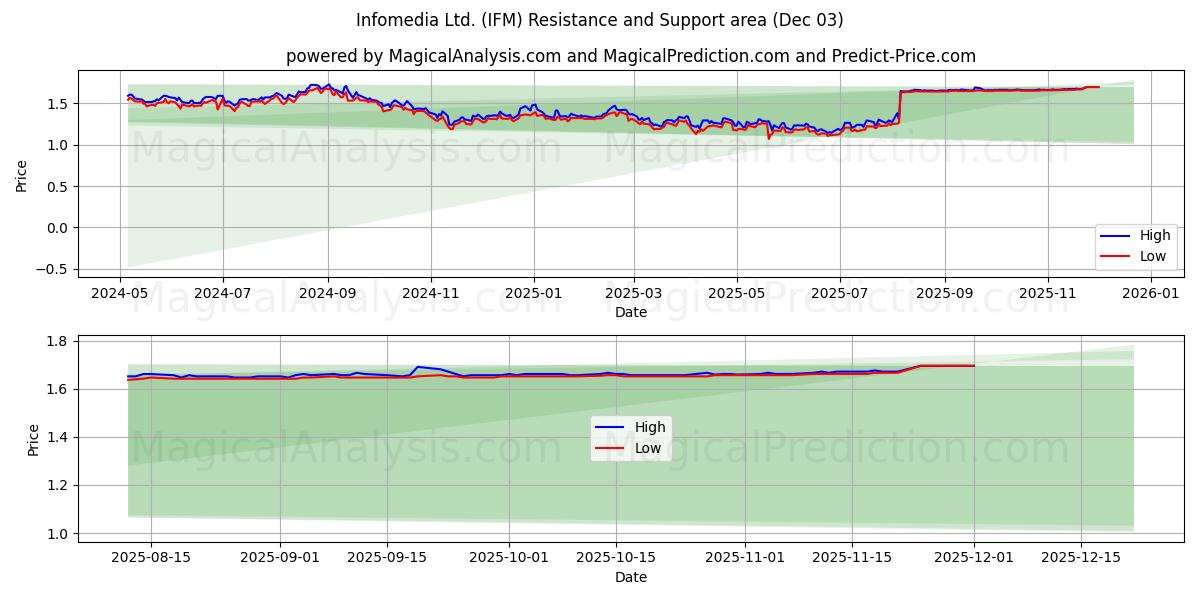1200x600 pixels.
Task: Click the '−0.5' y-axis tick on top chart
Action: 53,269
